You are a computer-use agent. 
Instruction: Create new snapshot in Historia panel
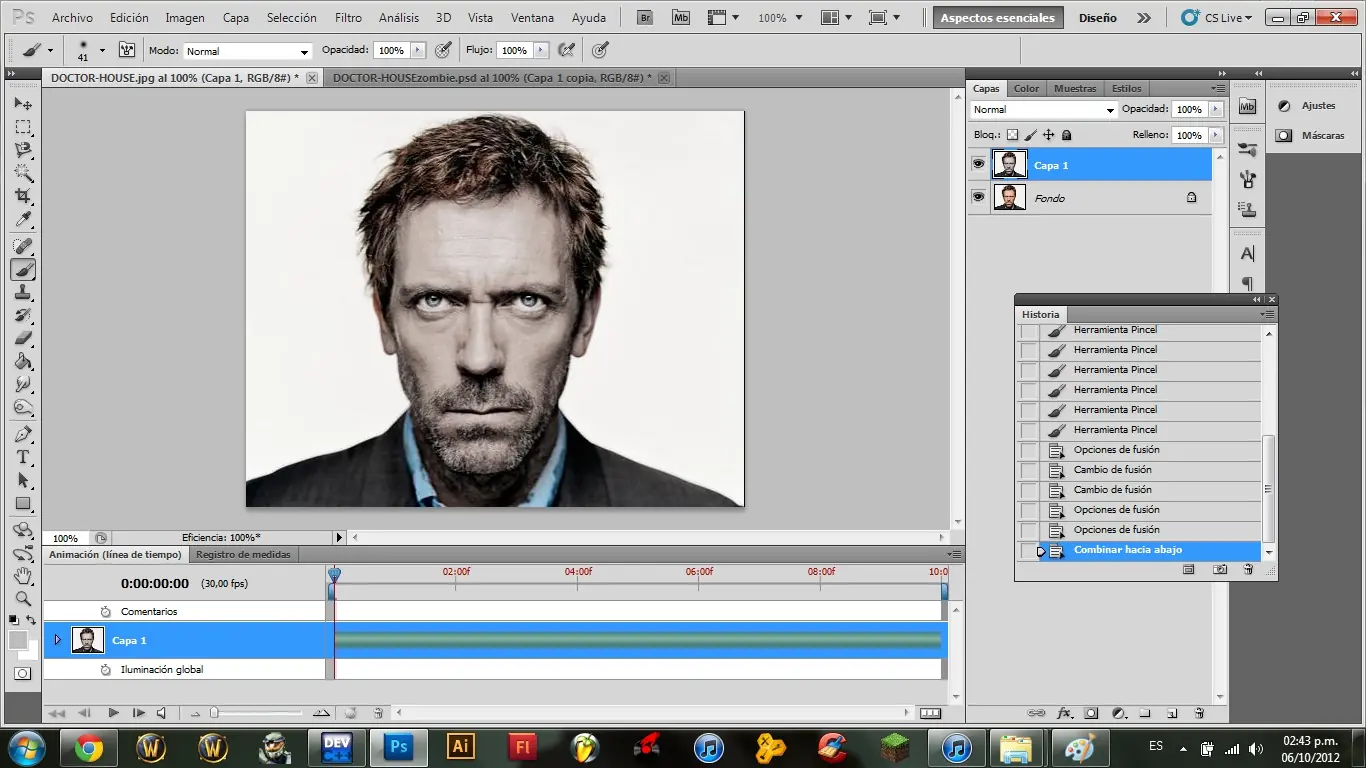[x=1219, y=569]
